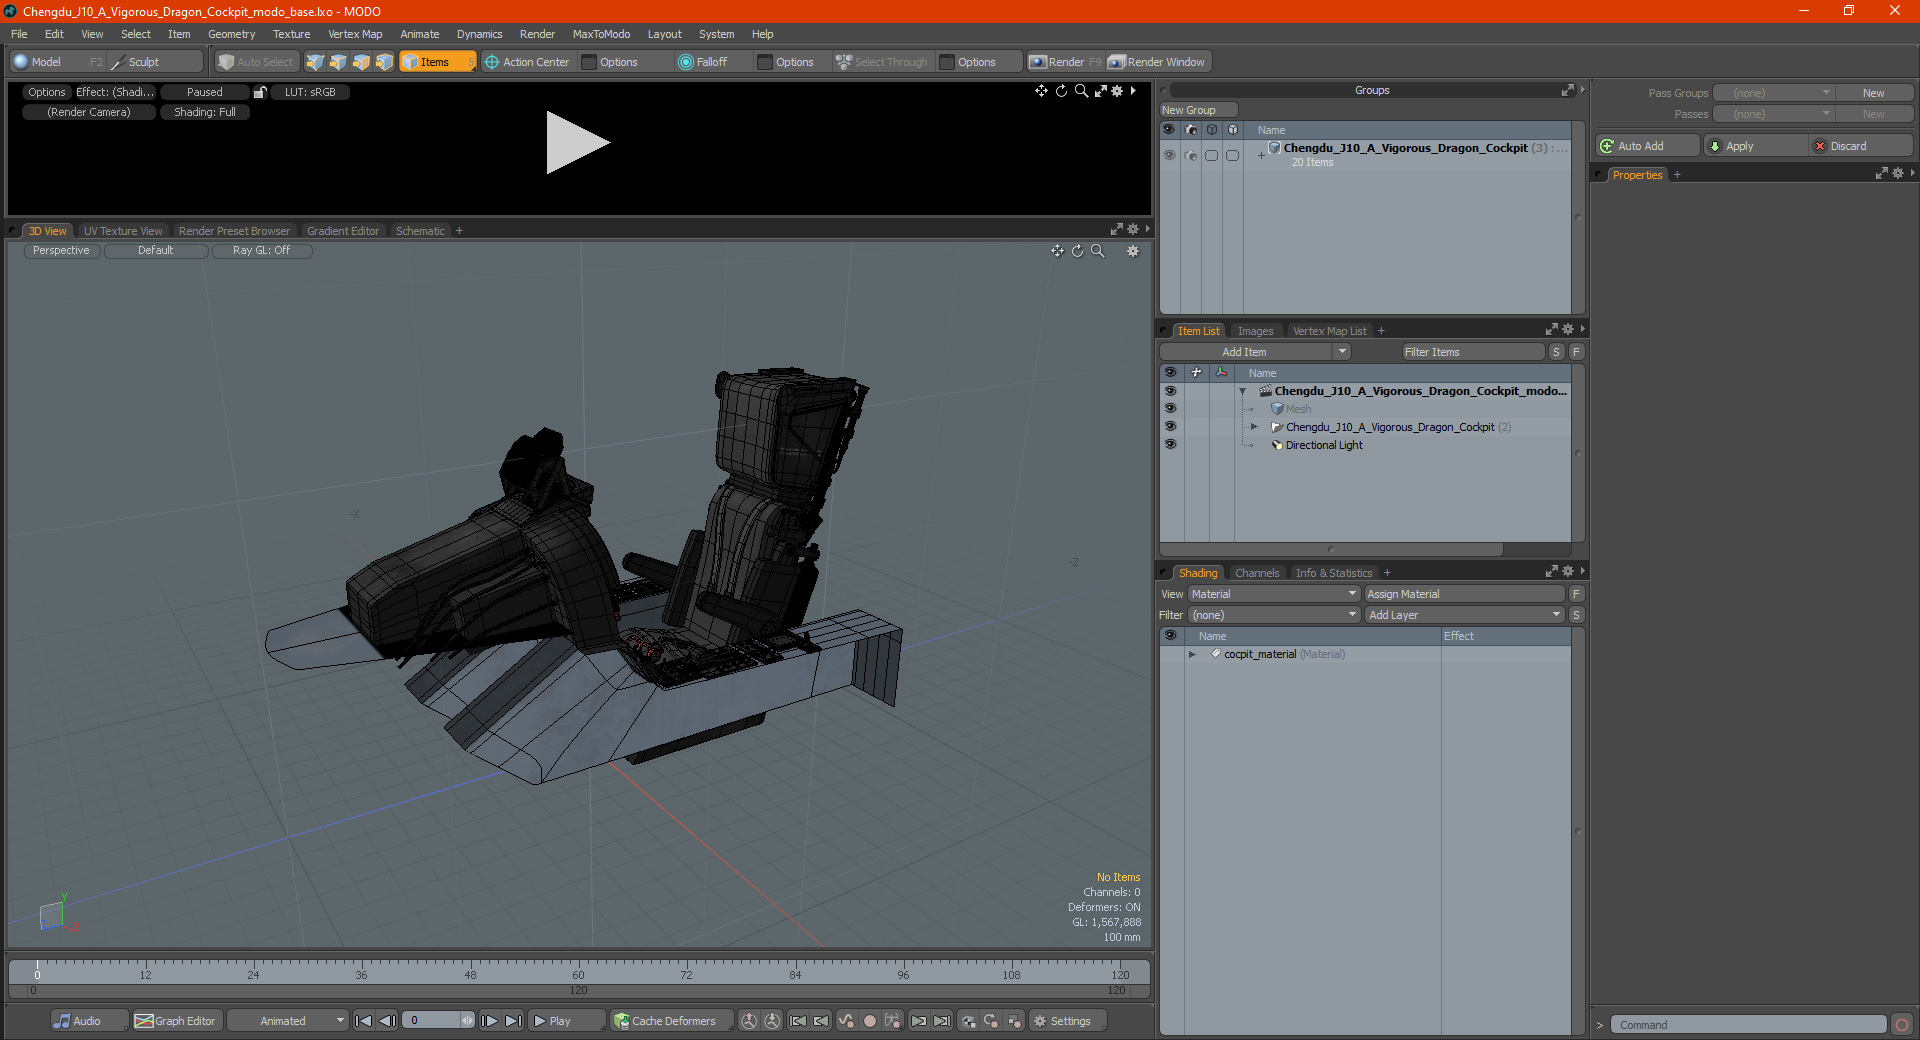Step to next frame button

489,1021
